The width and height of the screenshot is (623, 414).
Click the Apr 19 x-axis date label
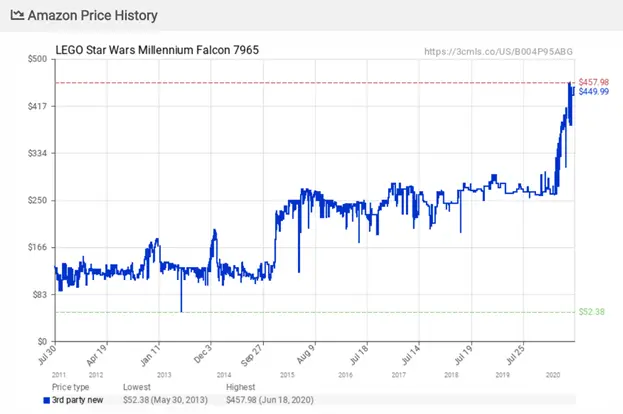point(97,355)
